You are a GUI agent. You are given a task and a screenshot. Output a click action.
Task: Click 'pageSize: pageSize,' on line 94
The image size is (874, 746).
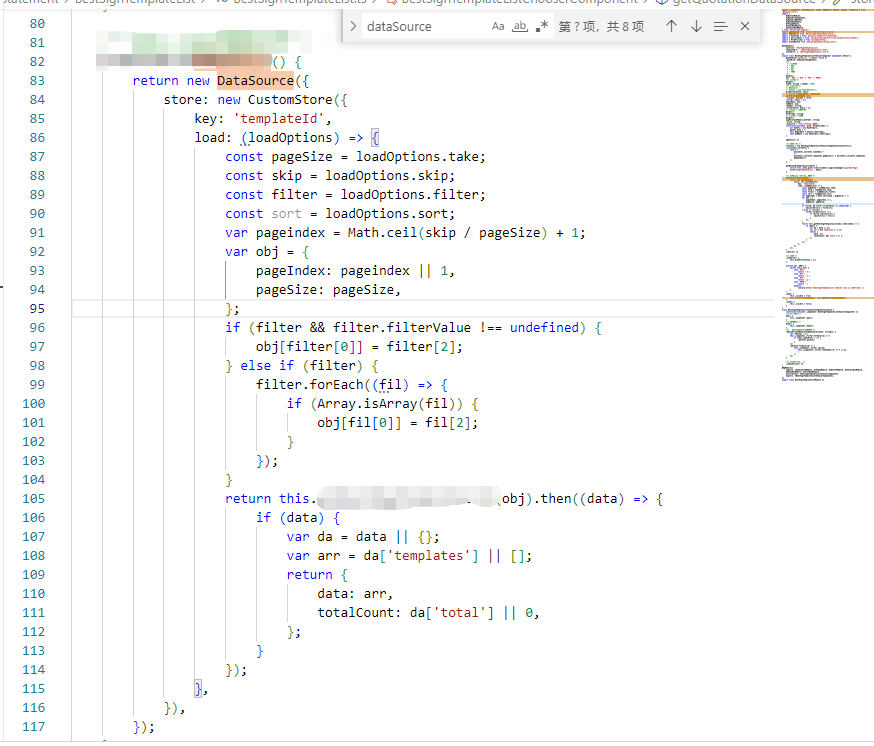coord(328,290)
